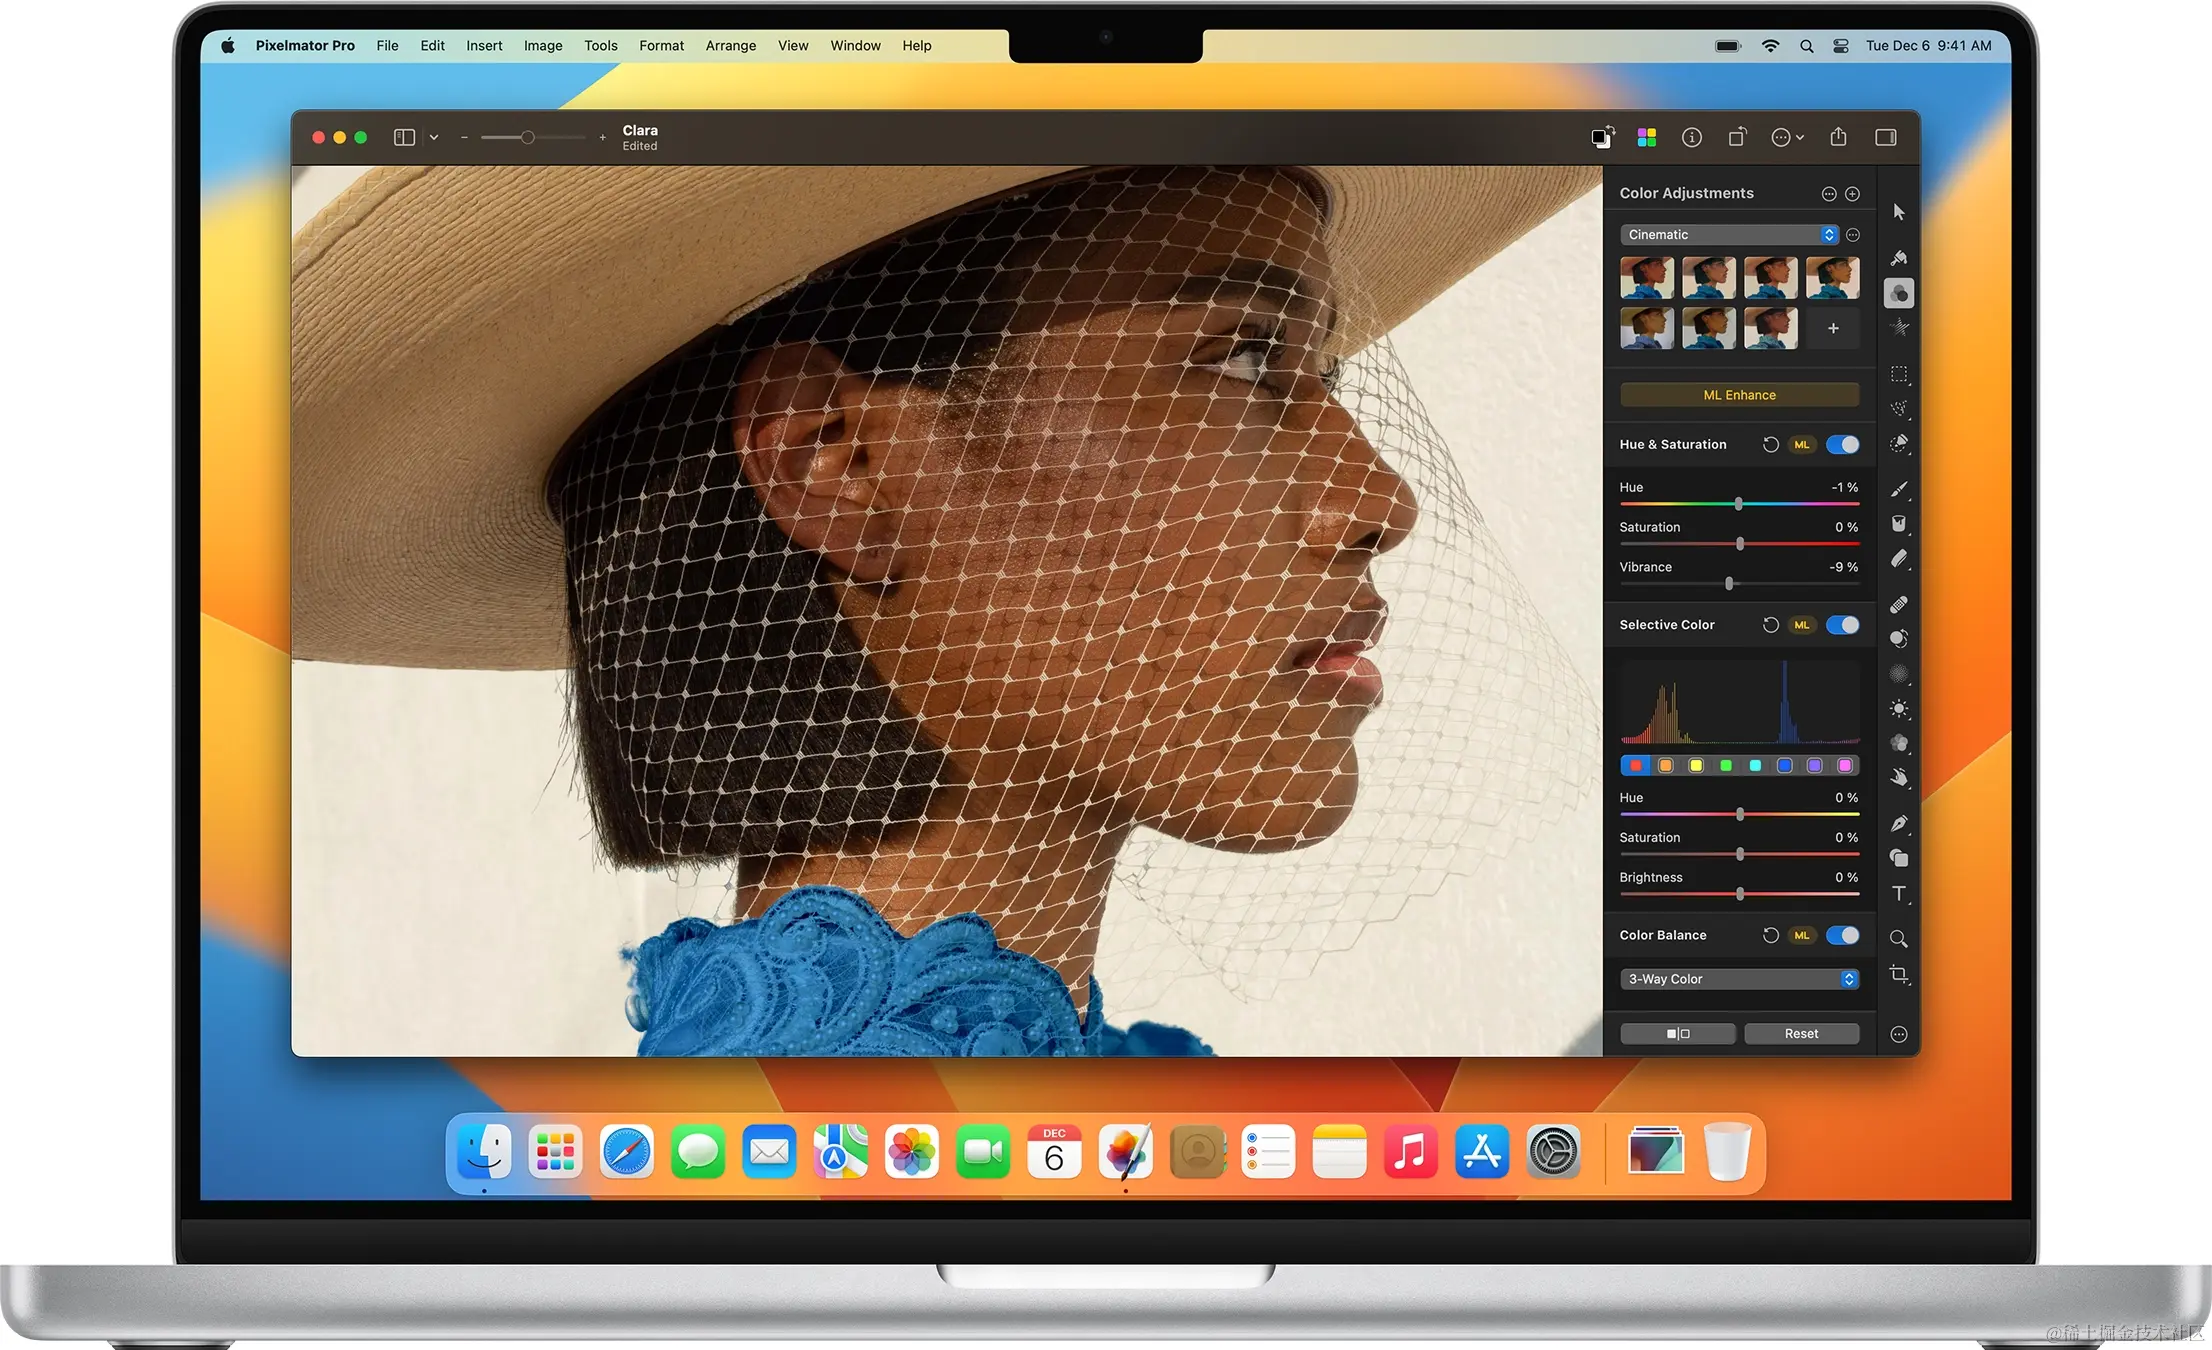The image size is (2212, 1350).
Task: Select the Arrange arrow tool
Action: point(1898,212)
